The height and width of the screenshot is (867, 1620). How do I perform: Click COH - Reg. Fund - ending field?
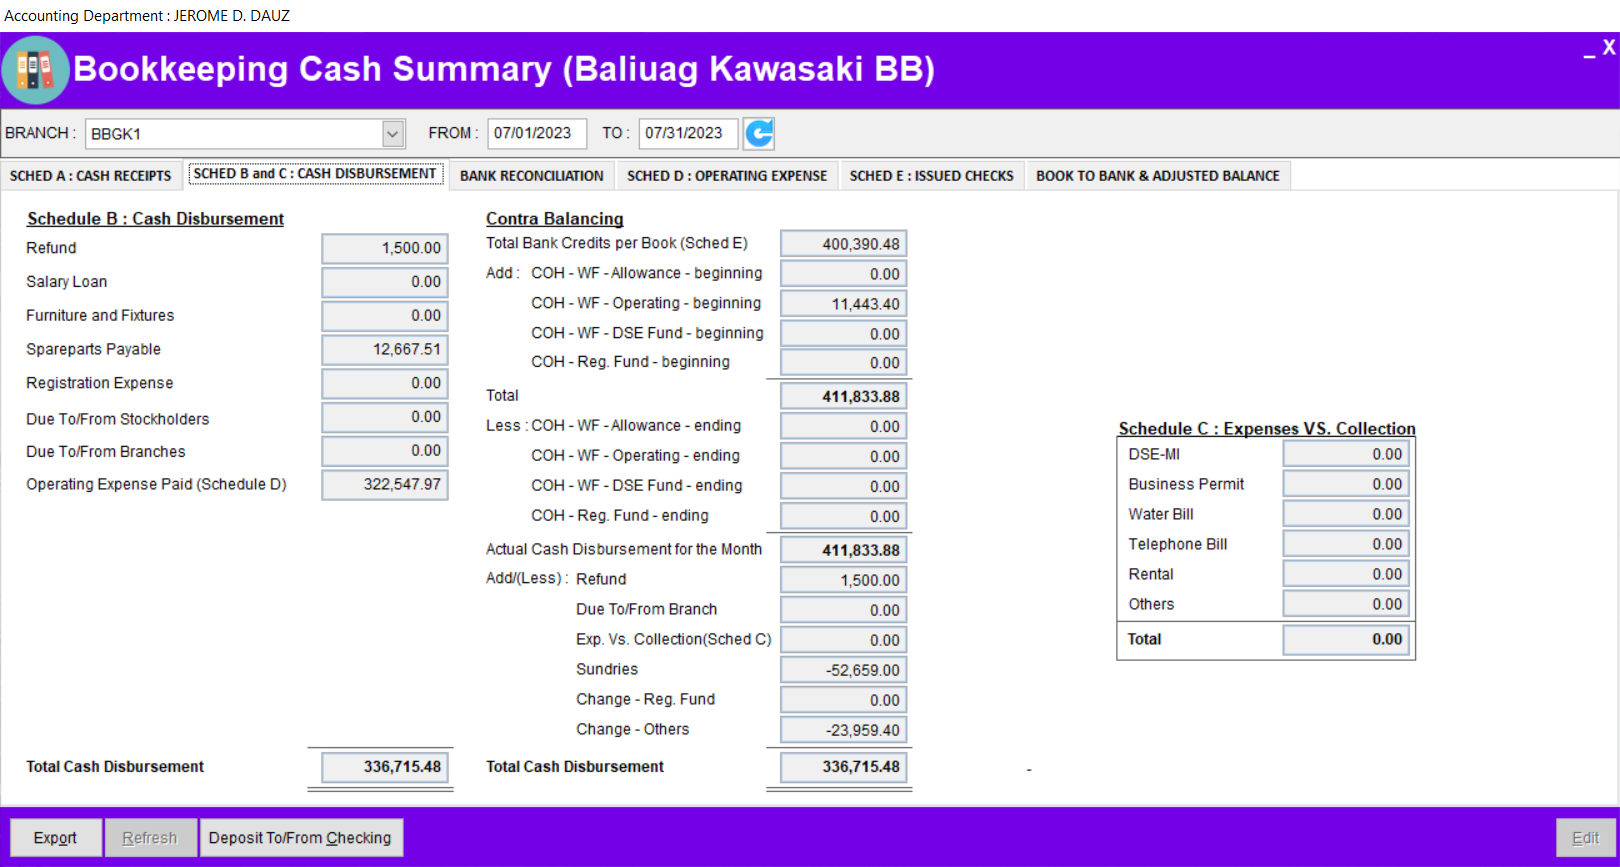click(x=844, y=517)
